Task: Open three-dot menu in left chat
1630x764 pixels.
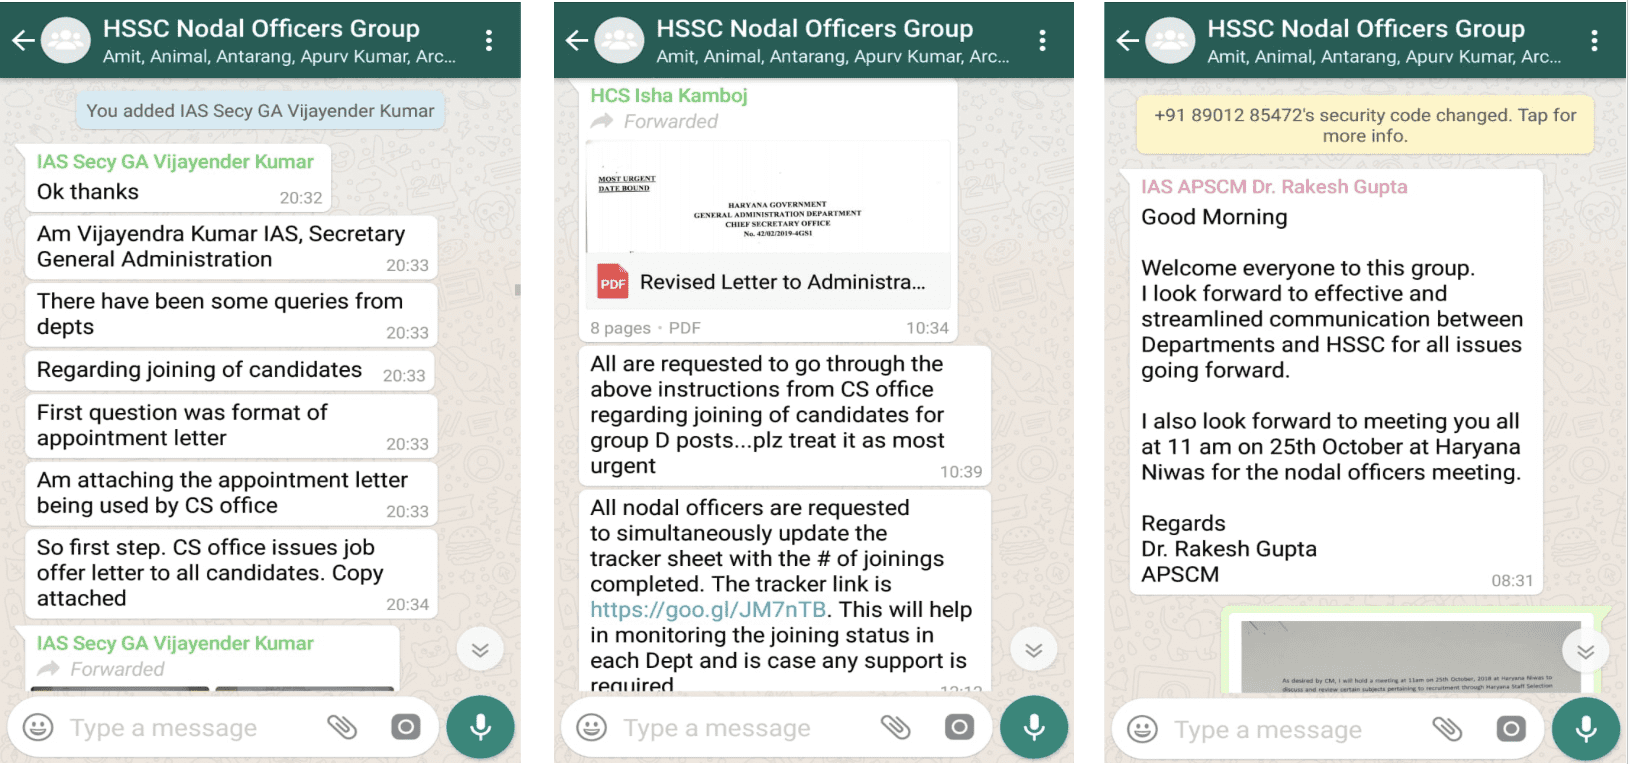Action: pyautogui.click(x=489, y=40)
